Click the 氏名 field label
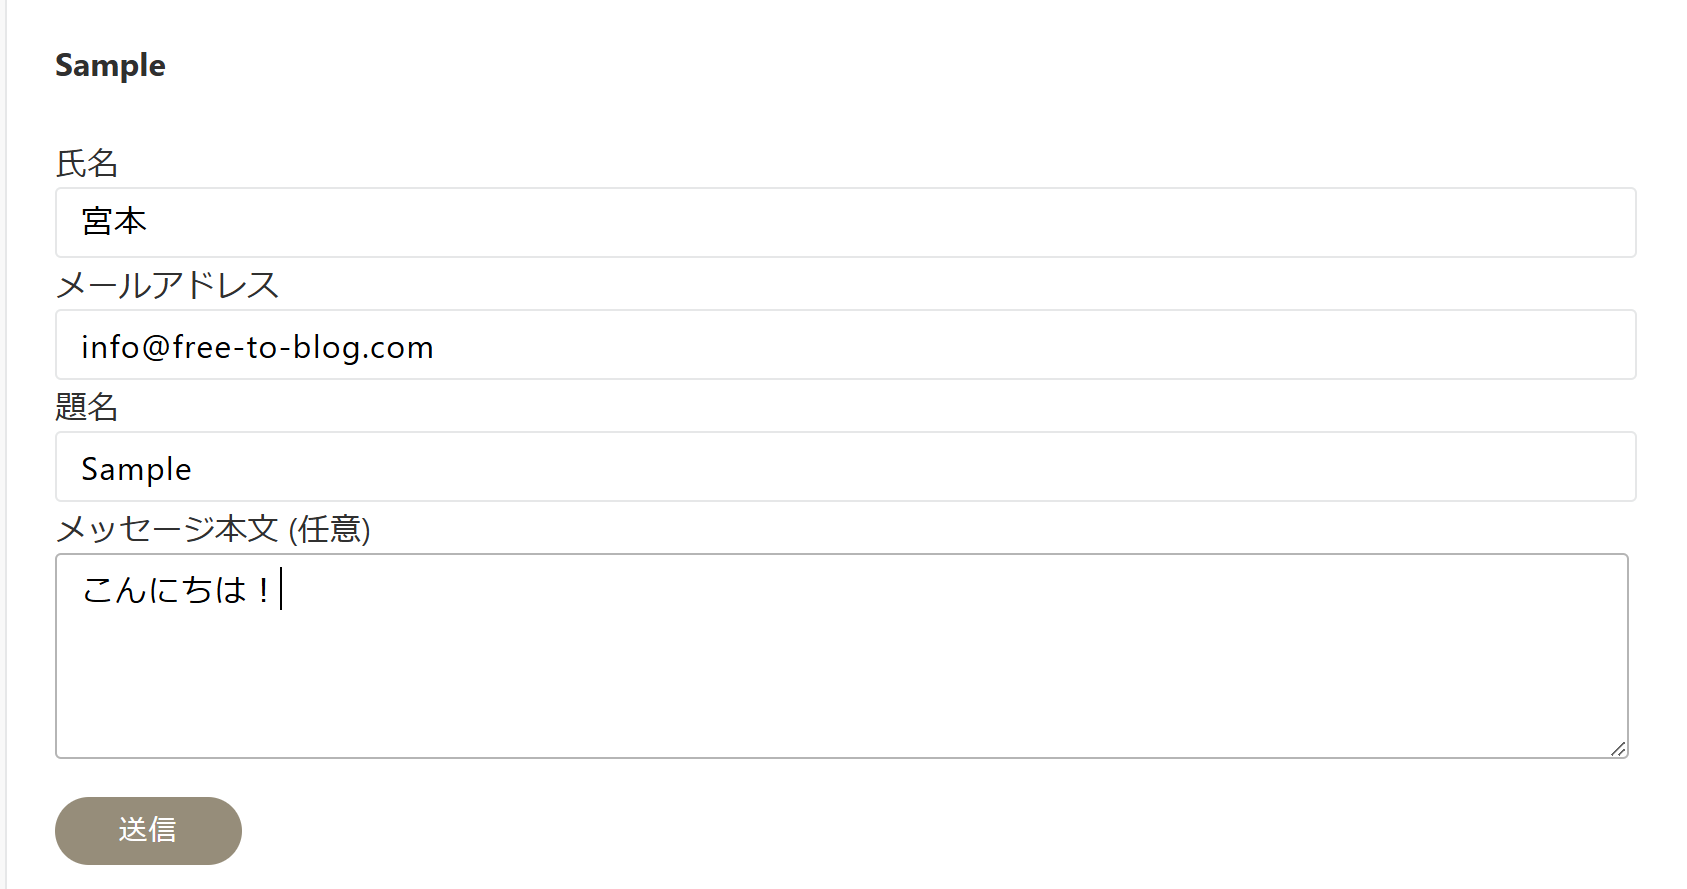Image resolution: width=1687 pixels, height=889 pixels. click(87, 163)
